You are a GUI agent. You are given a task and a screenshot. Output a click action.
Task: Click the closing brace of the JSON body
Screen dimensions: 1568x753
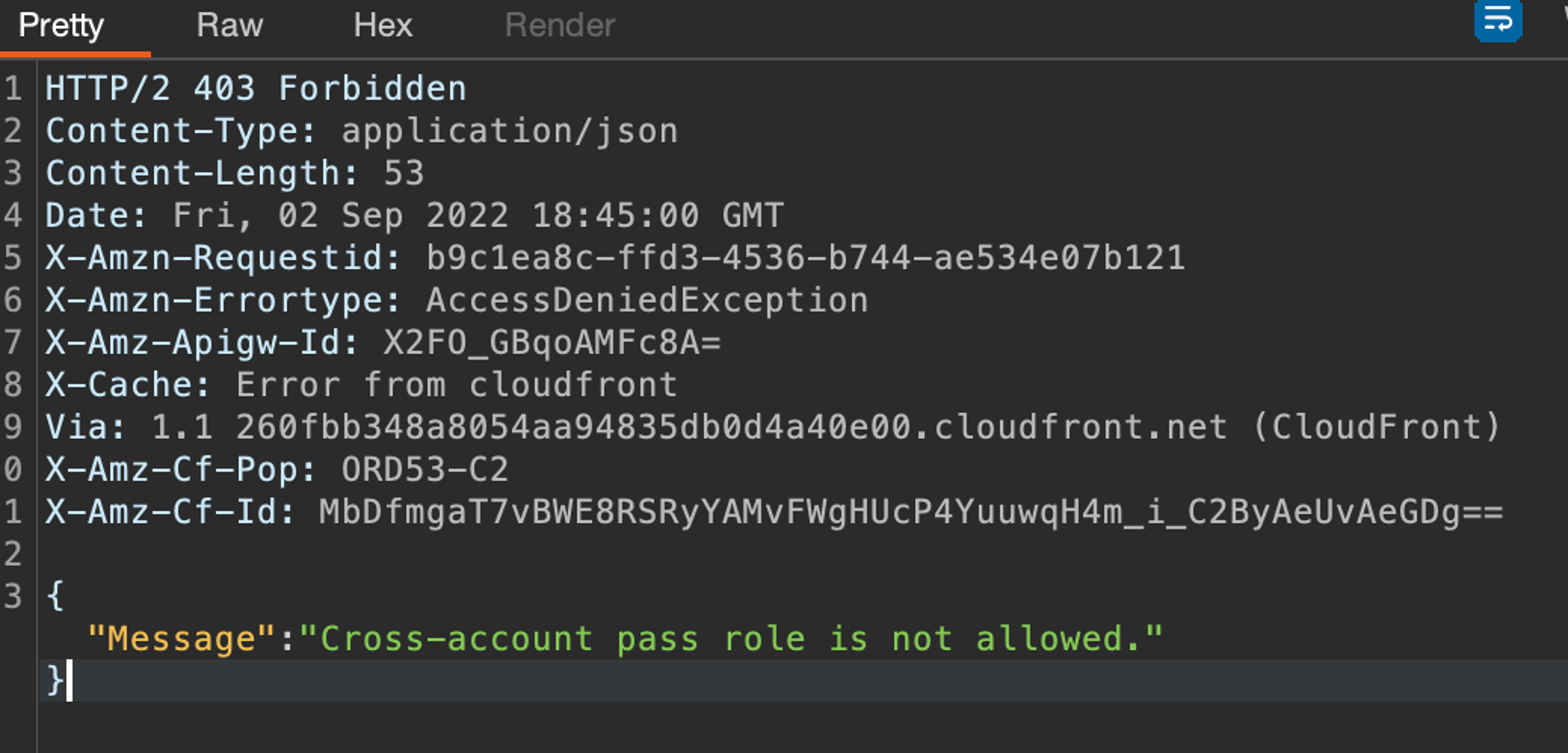[x=53, y=680]
